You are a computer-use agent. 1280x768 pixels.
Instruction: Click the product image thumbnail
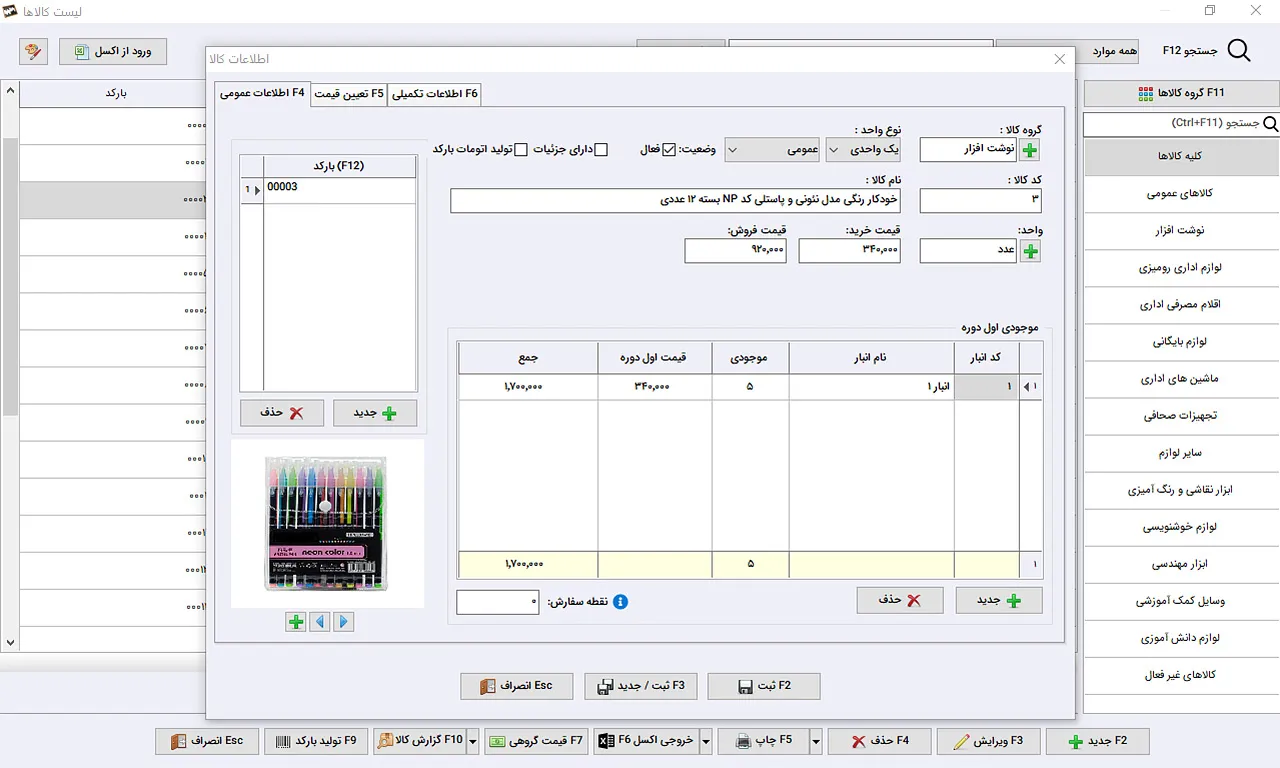327,523
